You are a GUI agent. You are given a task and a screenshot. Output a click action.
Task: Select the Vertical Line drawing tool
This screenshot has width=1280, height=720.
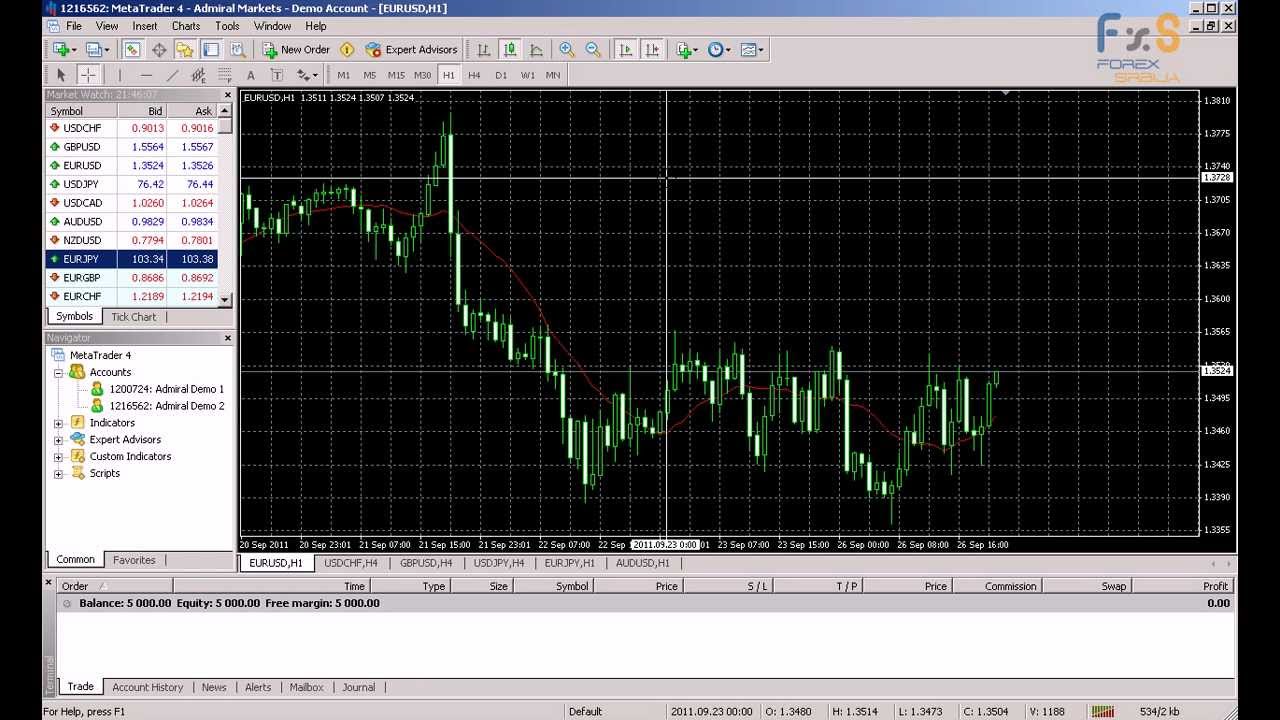[x=120, y=75]
